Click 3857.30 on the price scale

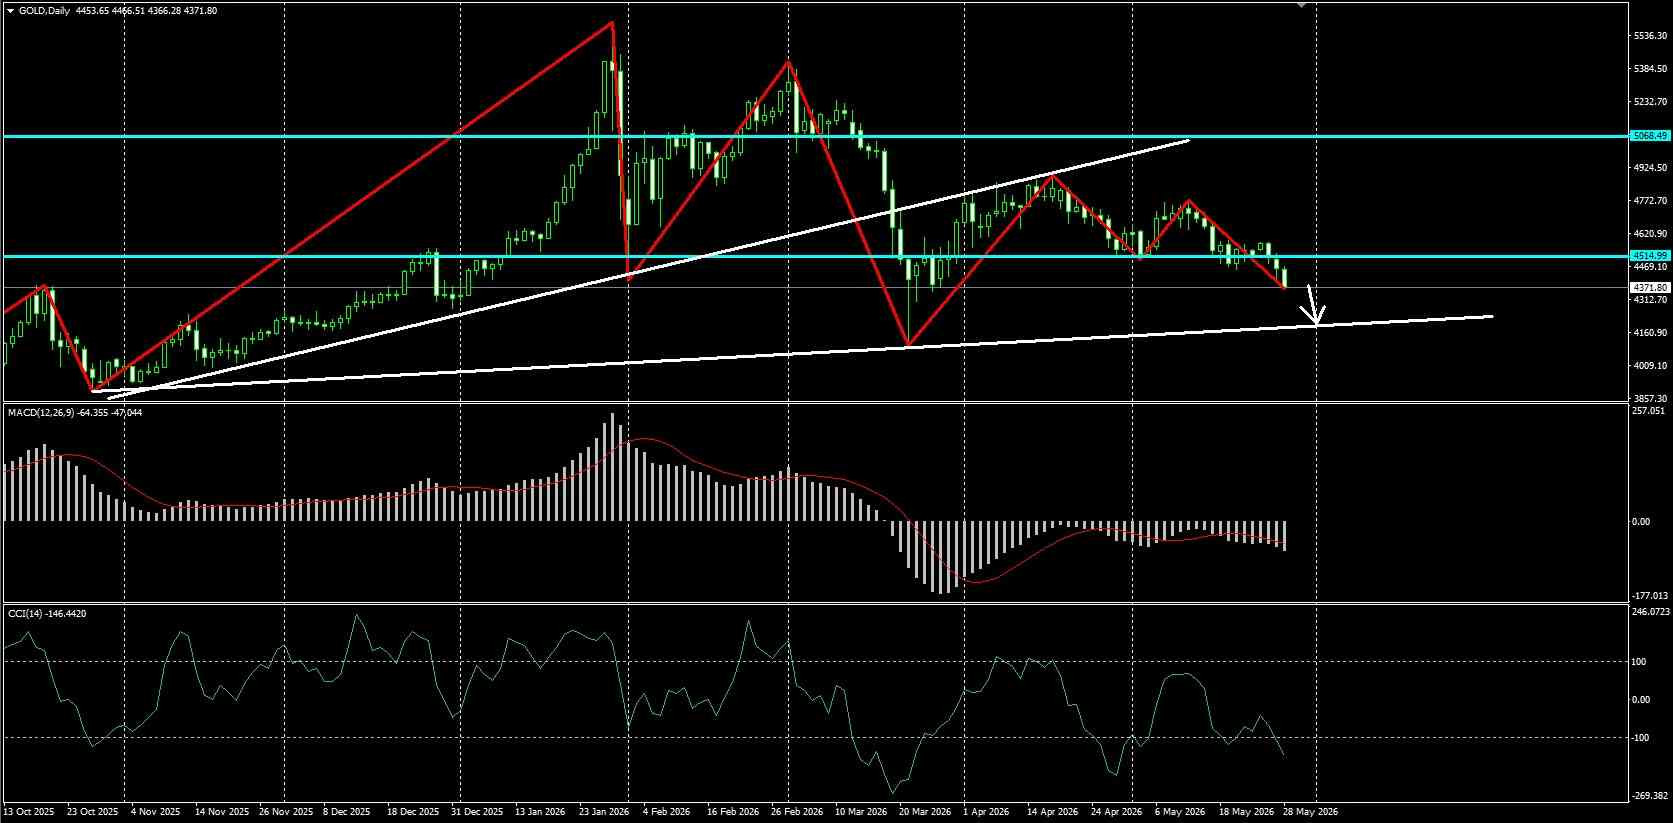coord(1649,398)
